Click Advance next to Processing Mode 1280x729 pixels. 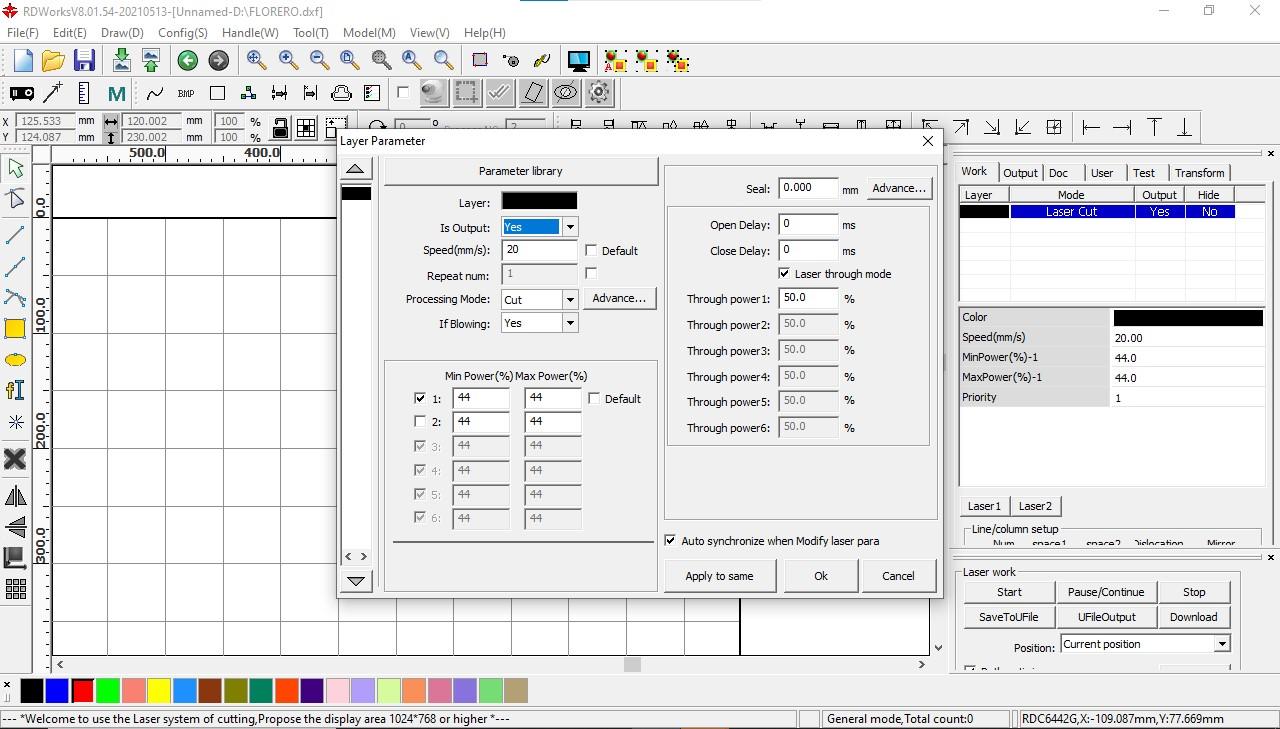[619, 298]
